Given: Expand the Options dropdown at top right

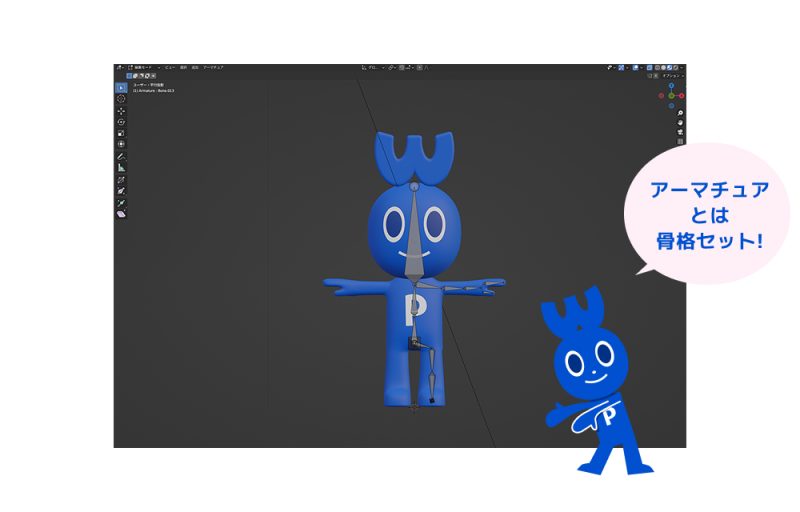Looking at the screenshot, I should tap(672, 76).
